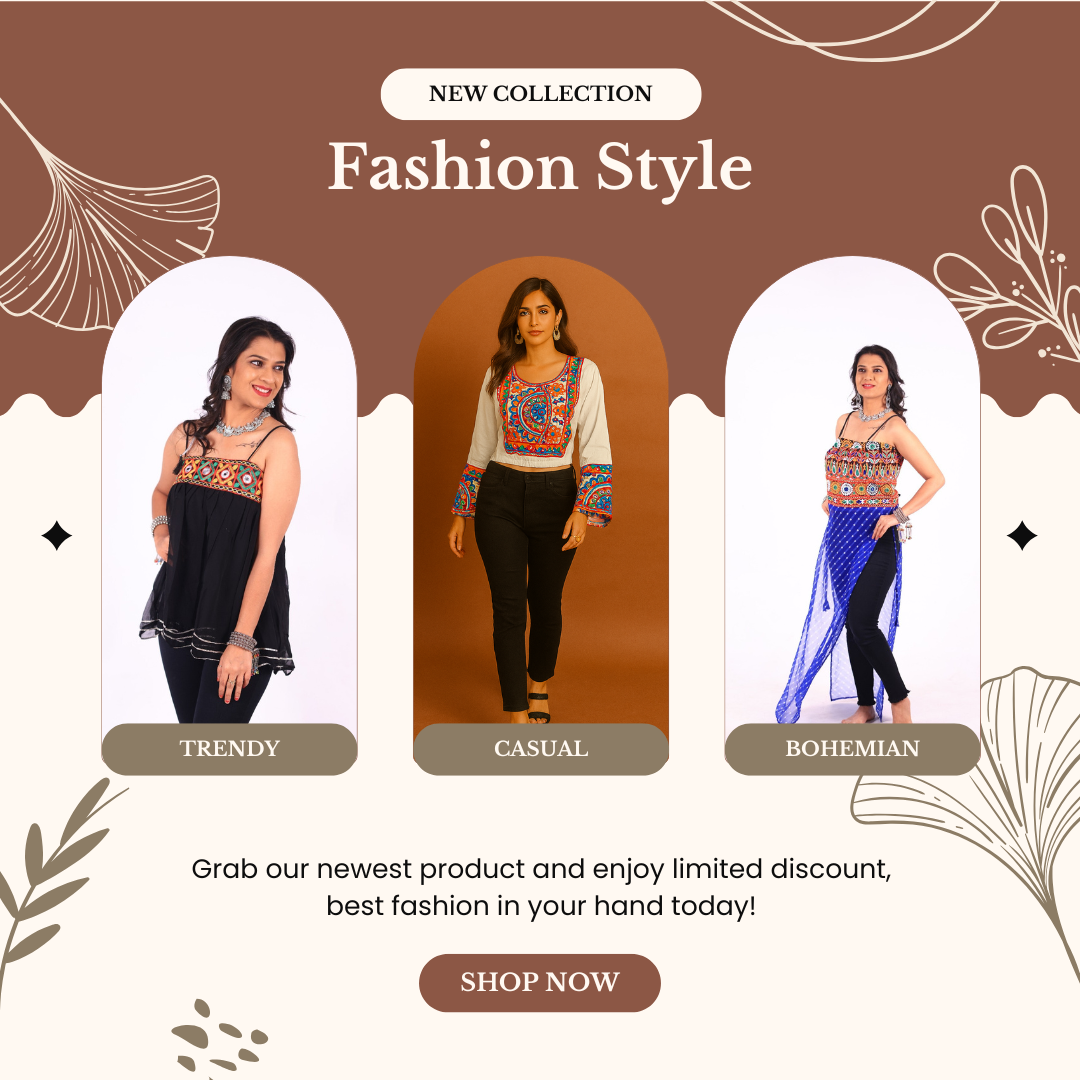Click the BOHEMIAN category label
This screenshot has height=1080, width=1080.
(852, 749)
